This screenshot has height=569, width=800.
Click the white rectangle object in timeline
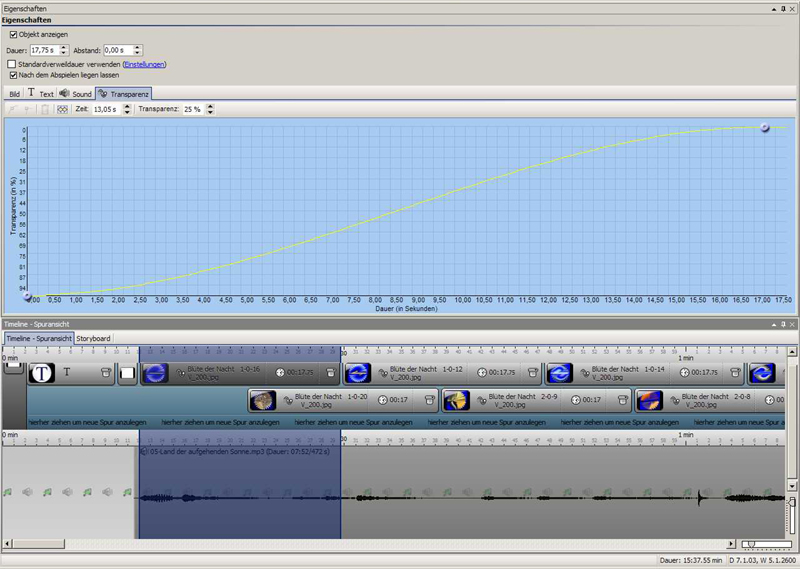click(128, 373)
